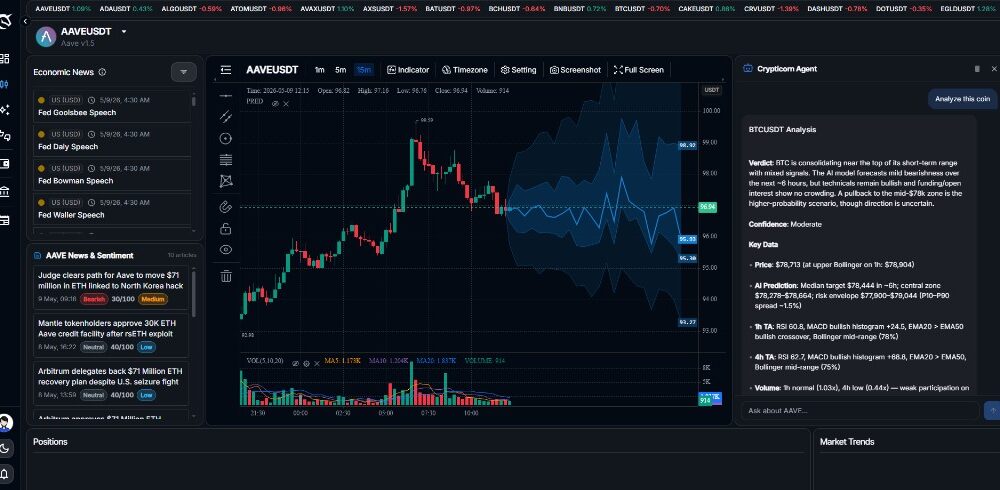1000x490 pixels.
Task: Select the 1m timeframe
Action: click(320, 70)
